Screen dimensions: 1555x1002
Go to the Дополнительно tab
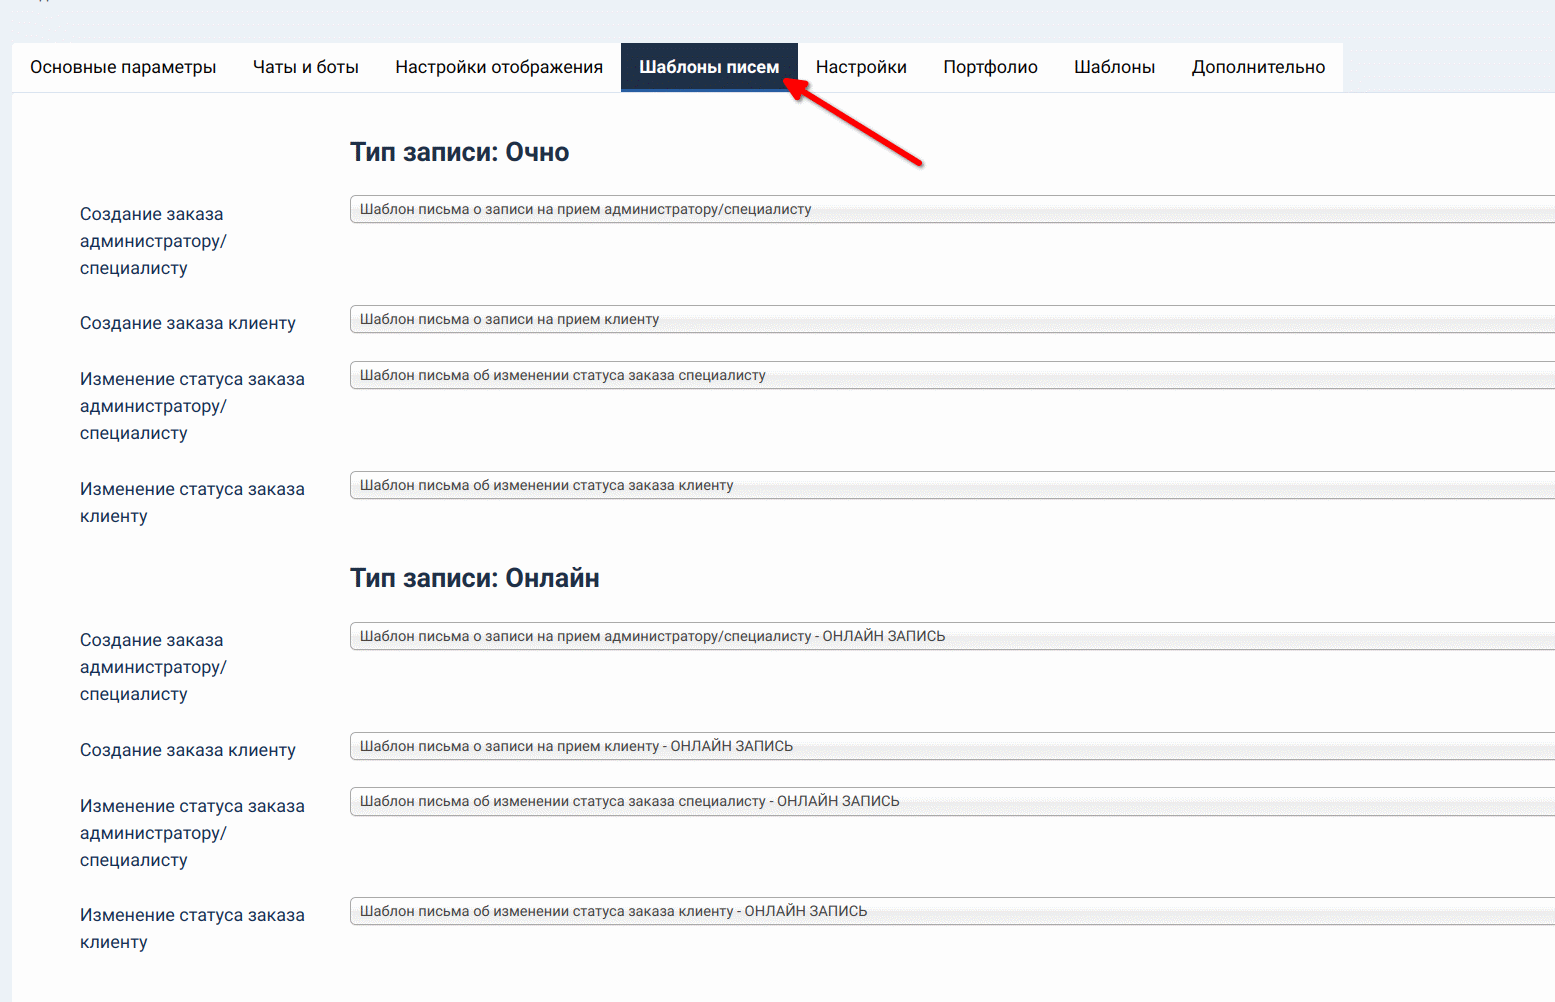click(1258, 67)
